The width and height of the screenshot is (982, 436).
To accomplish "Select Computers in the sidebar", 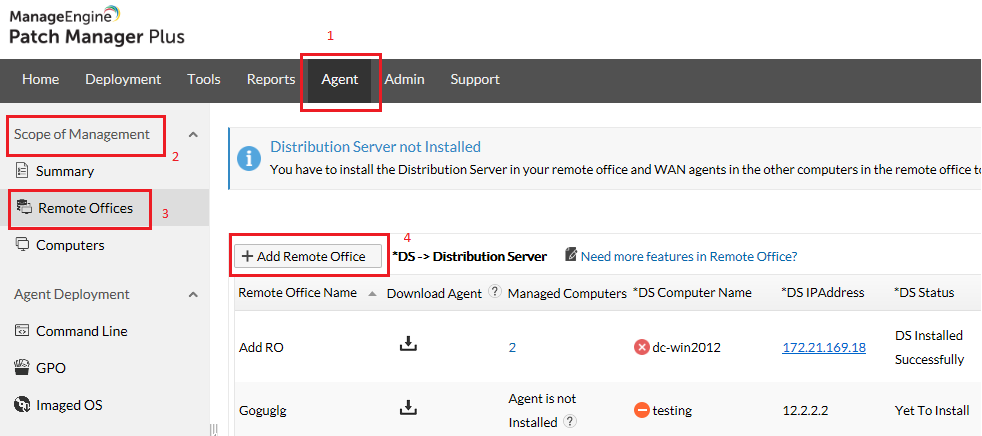I will coord(70,245).
